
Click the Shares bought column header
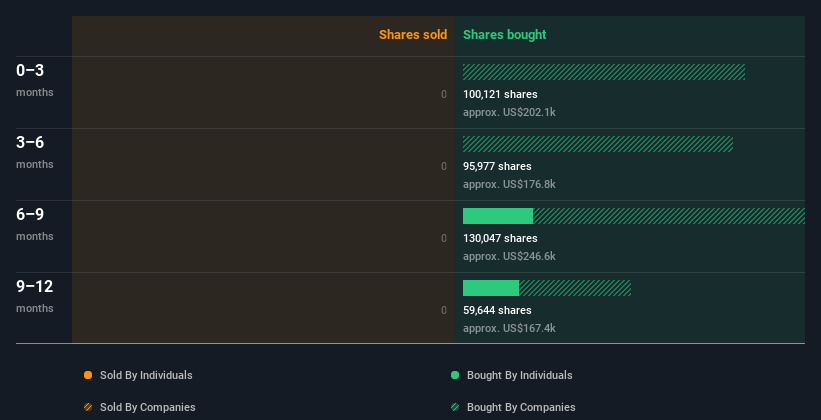tap(504, 35)
